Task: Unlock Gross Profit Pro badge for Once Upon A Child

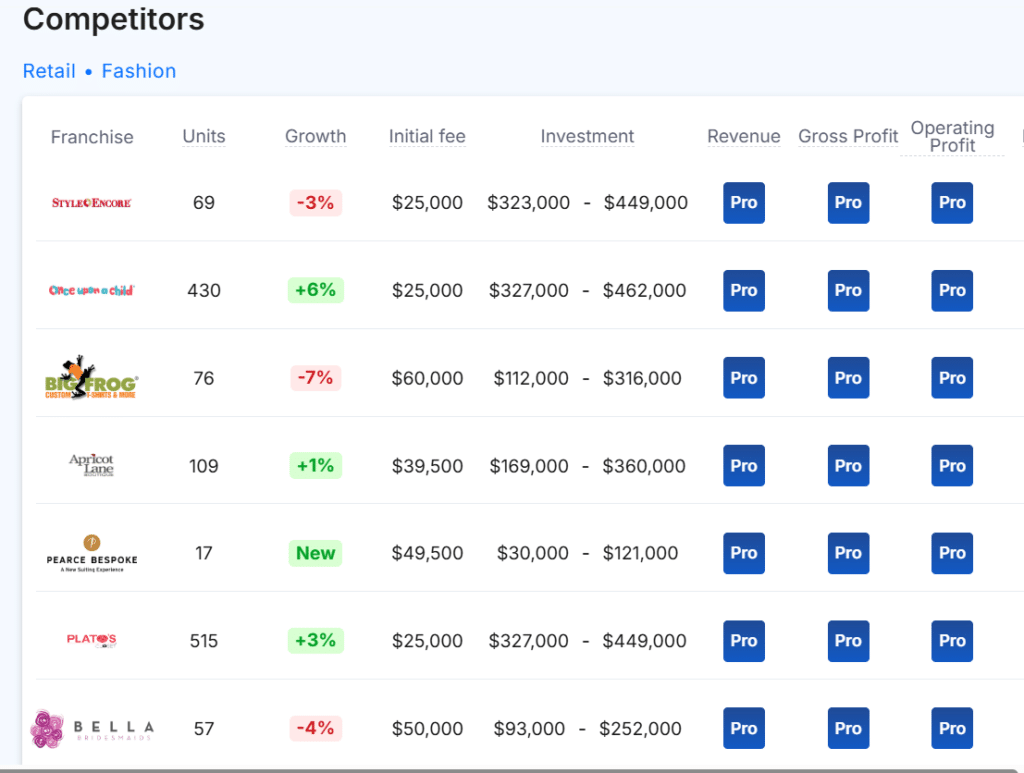Action: tap(848, 291)
